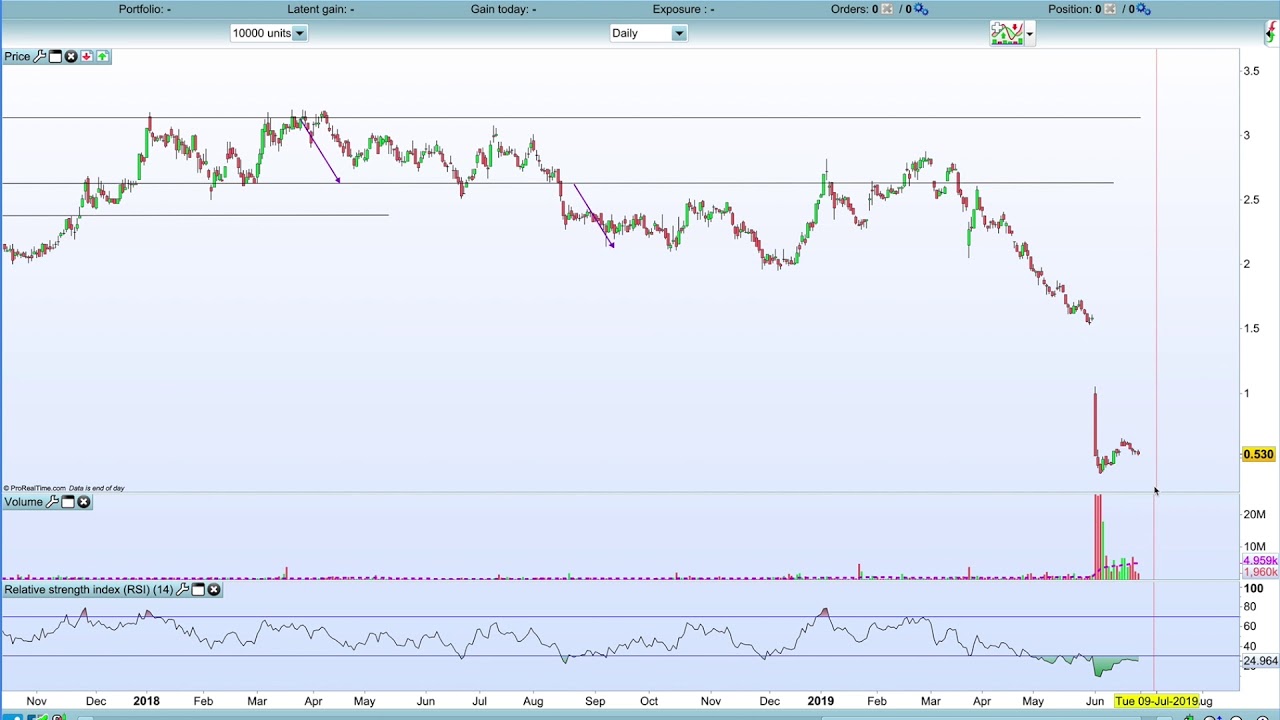
Task: Open Position gear settings
Action: [1144, 9]
